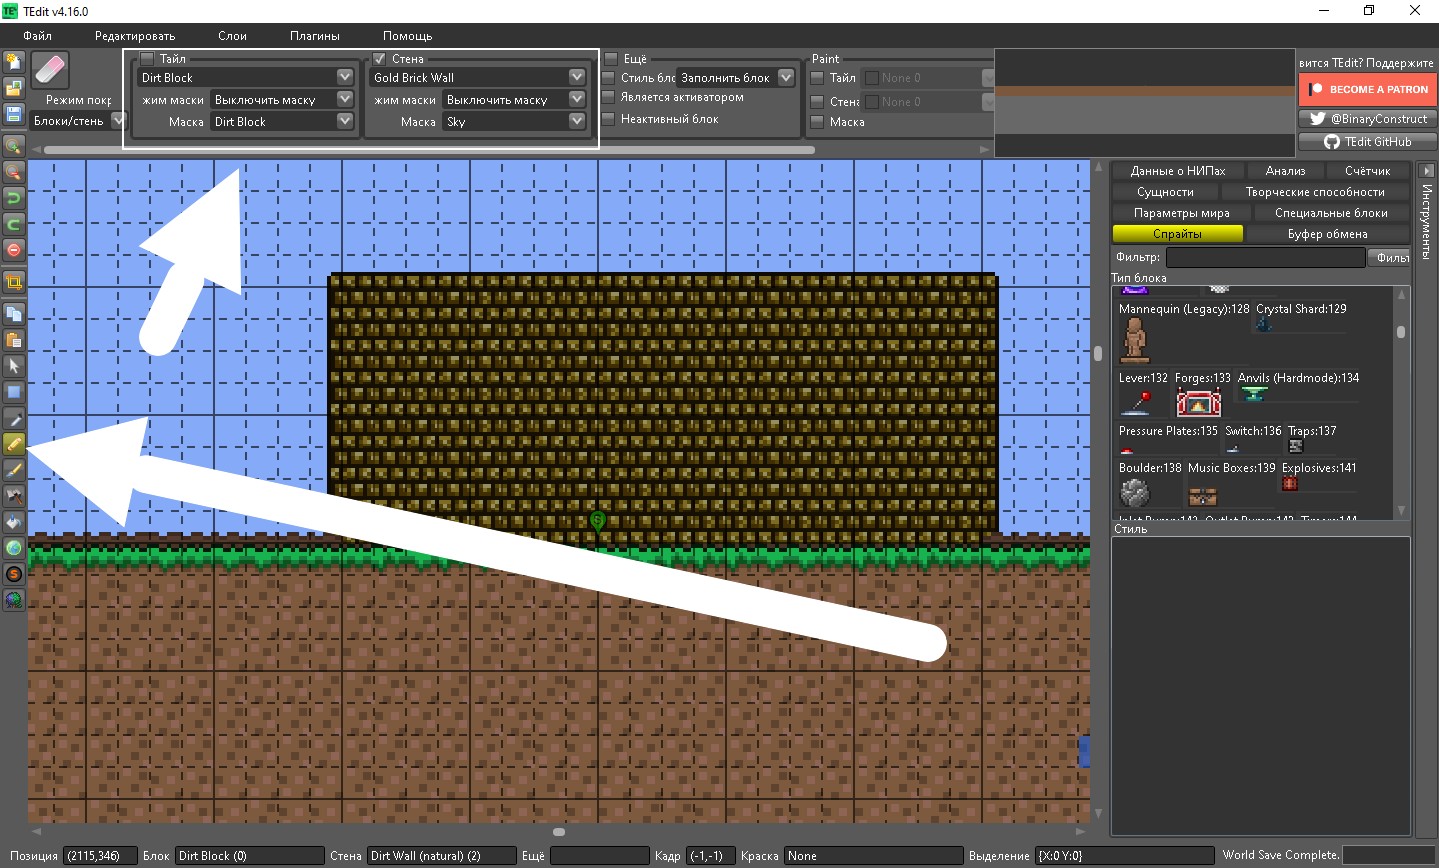
Task: Select the Fill bucket tool
Action: point(14,522)
